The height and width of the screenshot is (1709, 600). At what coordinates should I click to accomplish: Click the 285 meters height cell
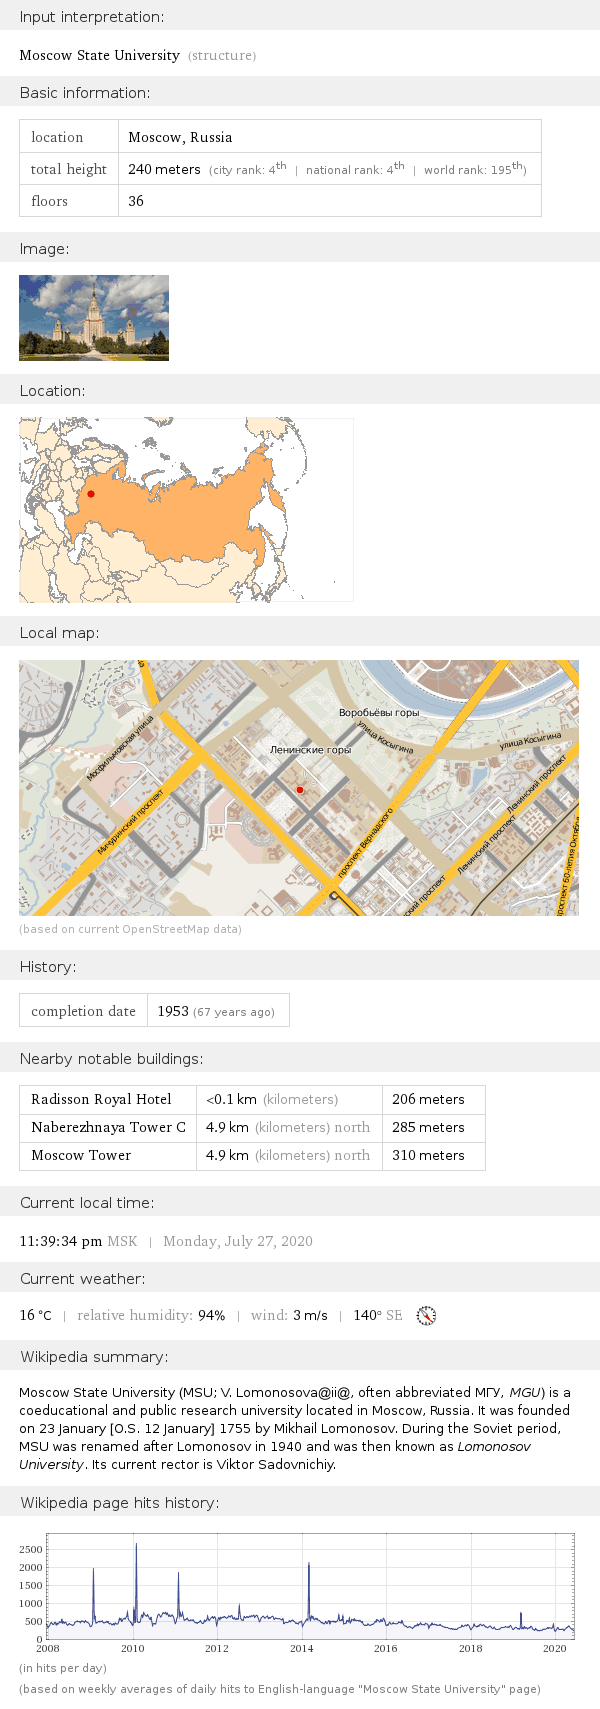pos(428,1127)
